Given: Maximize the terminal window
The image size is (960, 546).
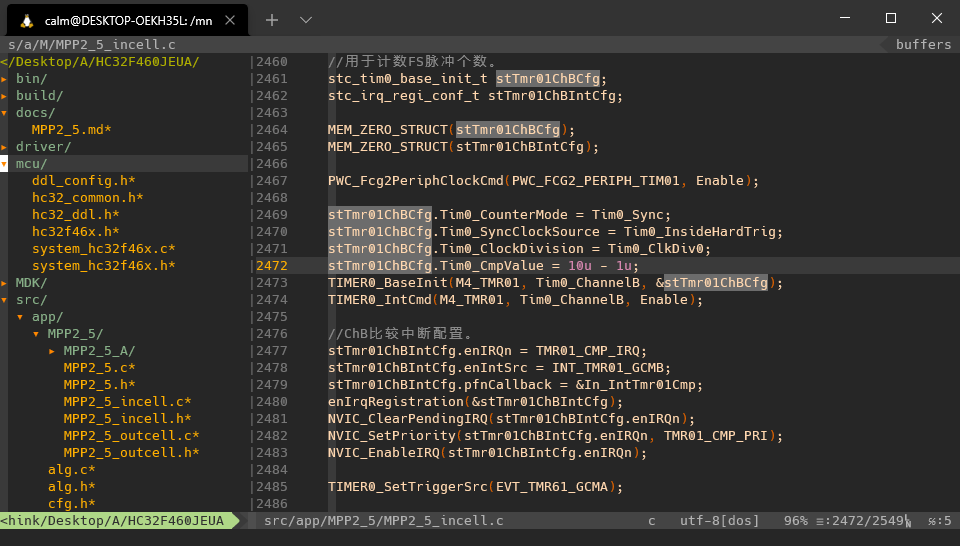Looking at the screenshot, I should 891,18.
